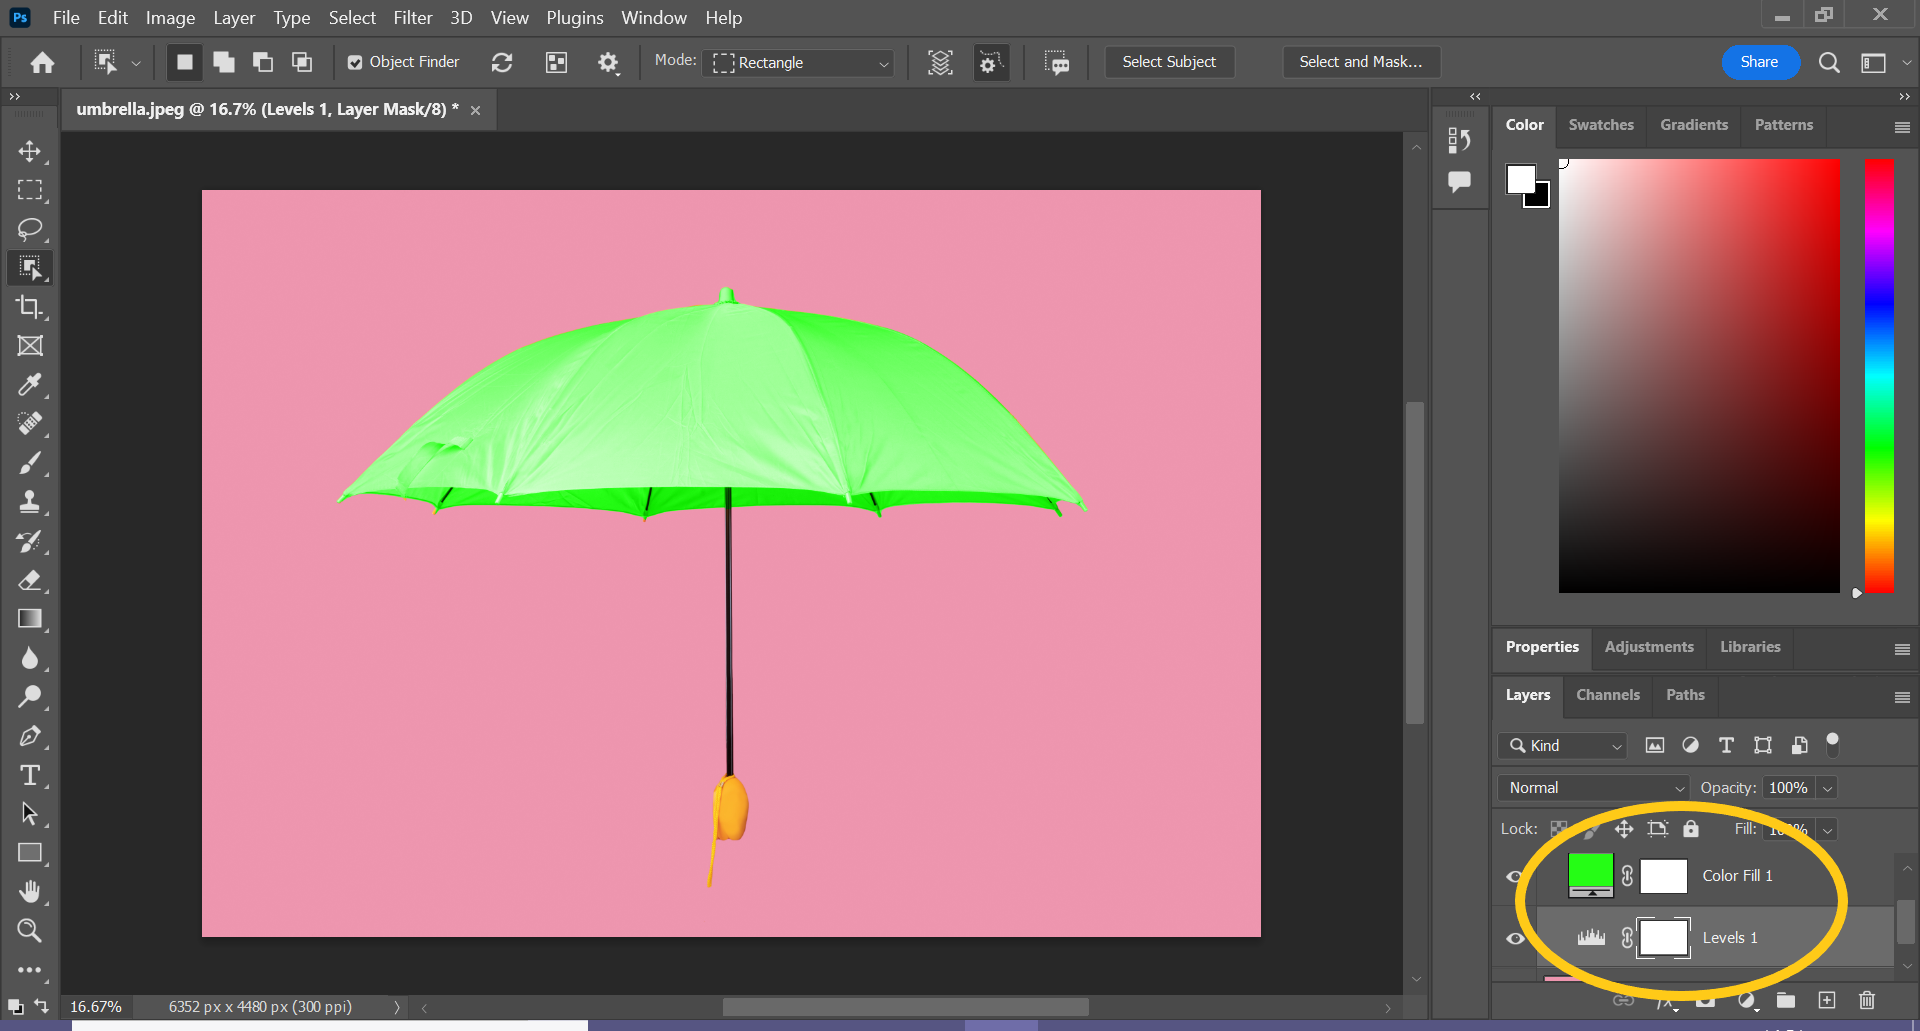
Task: Delete layer with the trash icon
Action: pyautogui.click(x=1866, y=1000)
